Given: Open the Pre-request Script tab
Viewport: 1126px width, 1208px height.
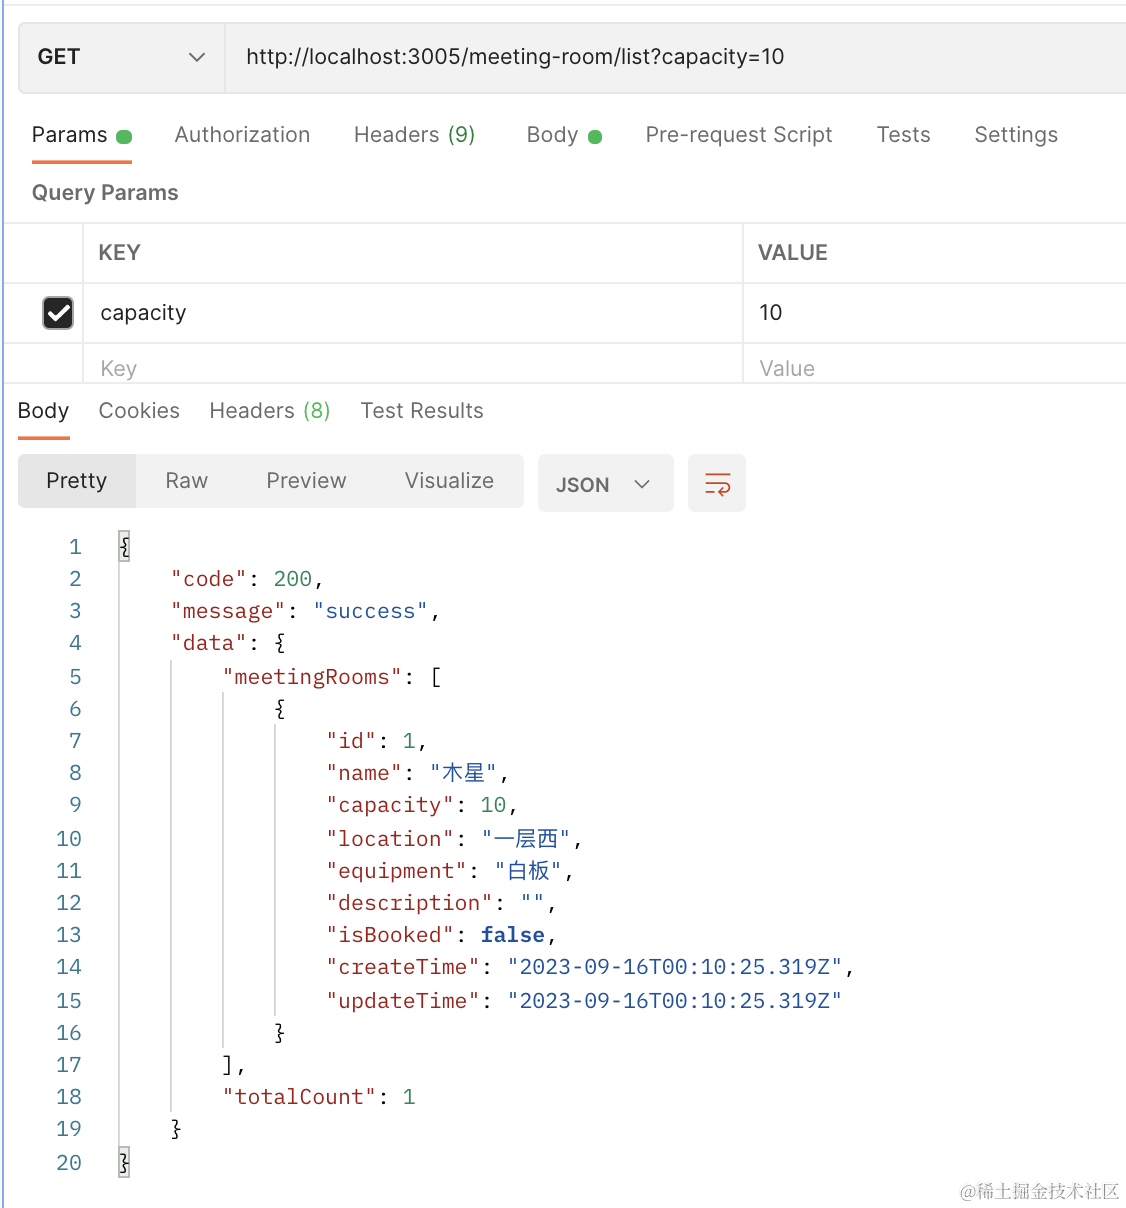Looking at the screenshot, I should (x=738, y=135).
